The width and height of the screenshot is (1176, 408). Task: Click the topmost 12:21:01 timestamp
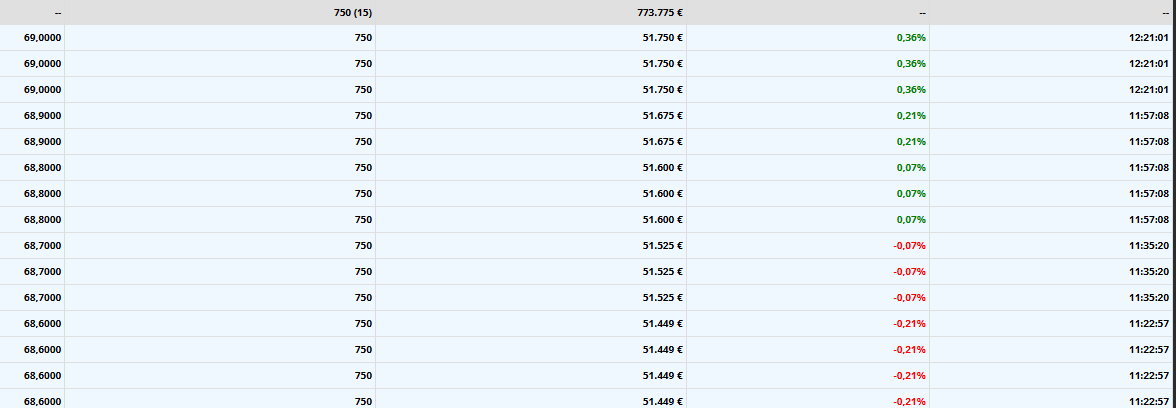click(1052, 38)
